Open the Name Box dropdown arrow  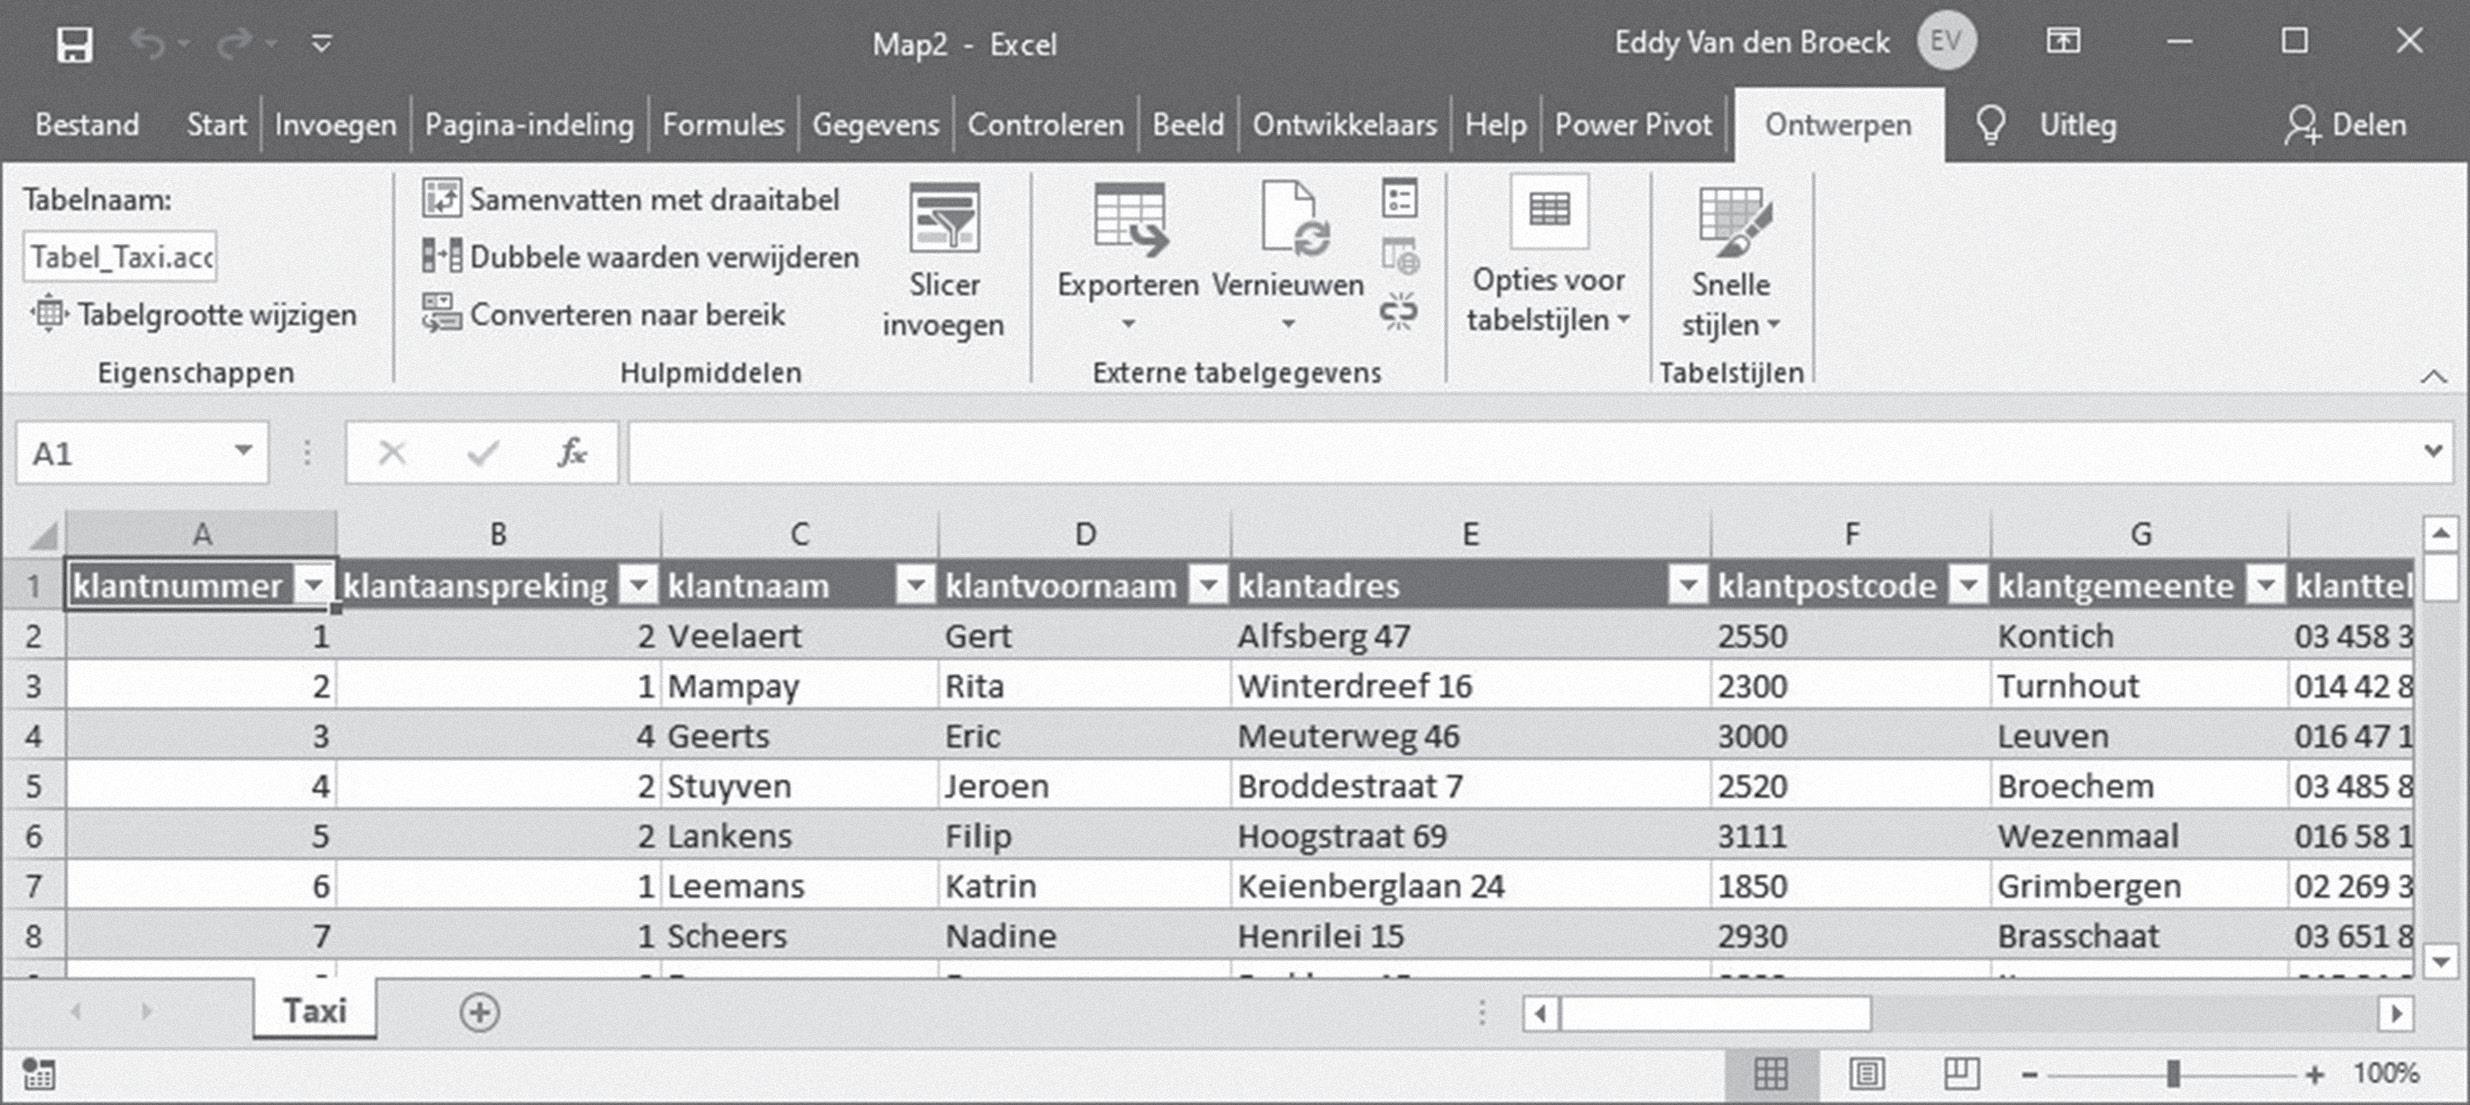coord(243,452)
